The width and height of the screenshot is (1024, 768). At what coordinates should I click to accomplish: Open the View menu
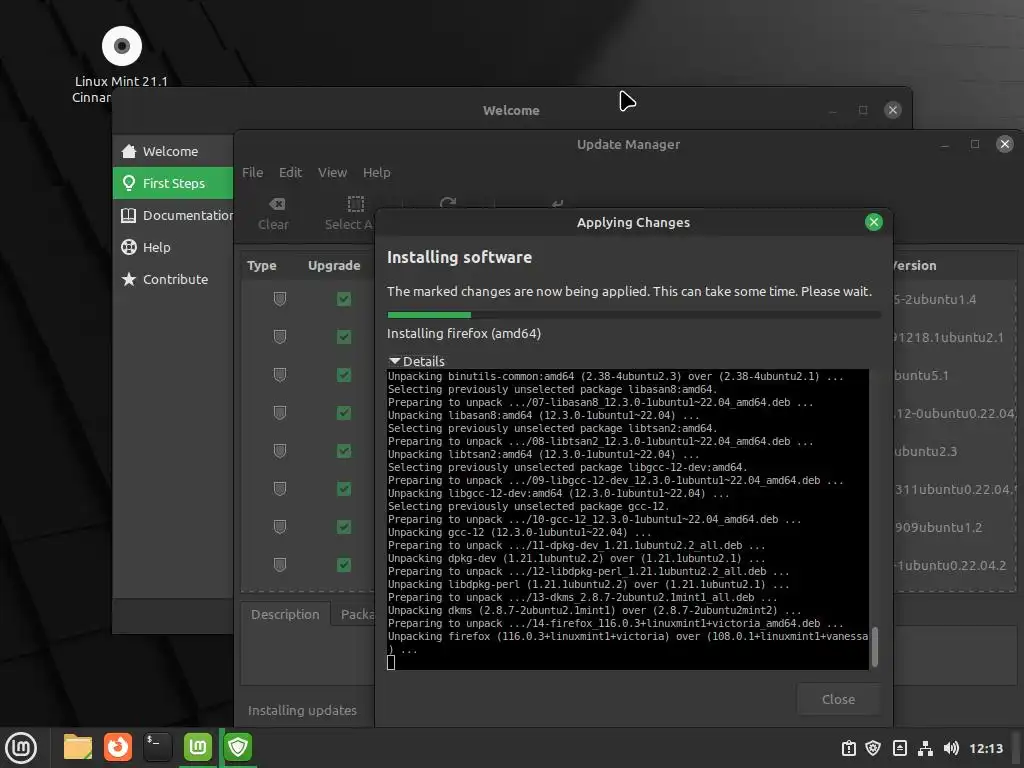click(332, 172)
